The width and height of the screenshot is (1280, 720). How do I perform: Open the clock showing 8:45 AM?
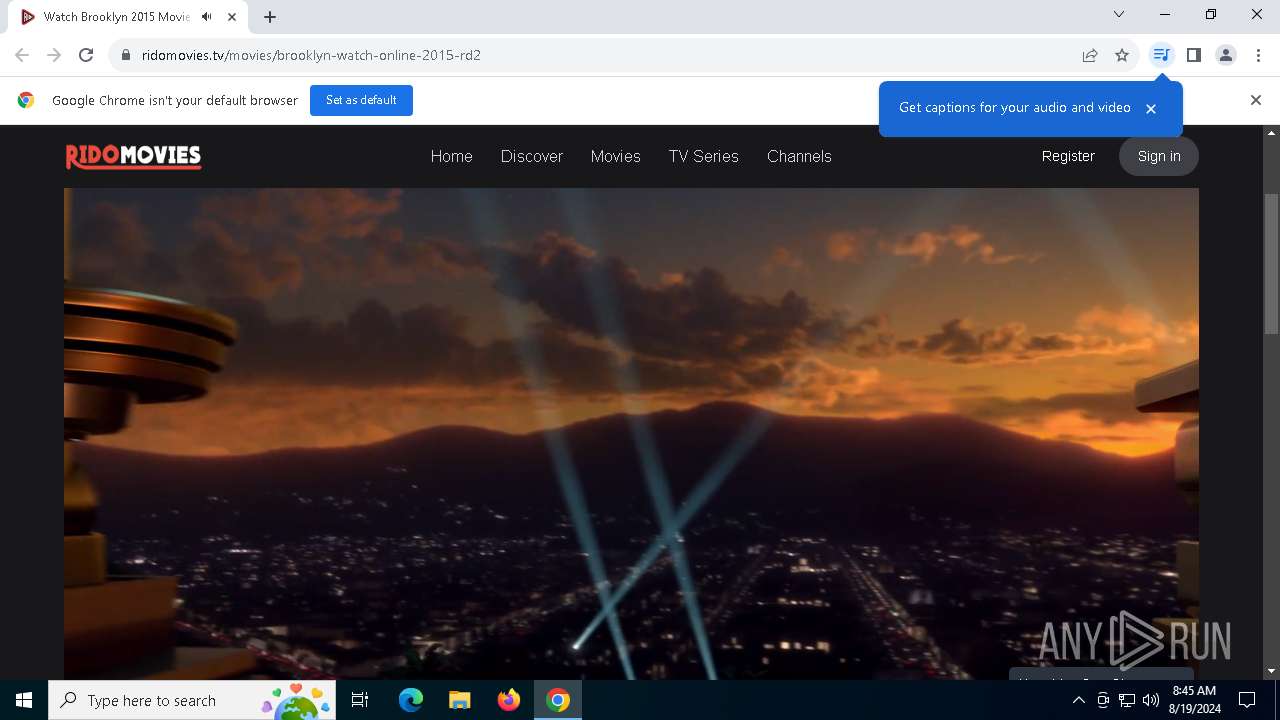(1194, 700)
